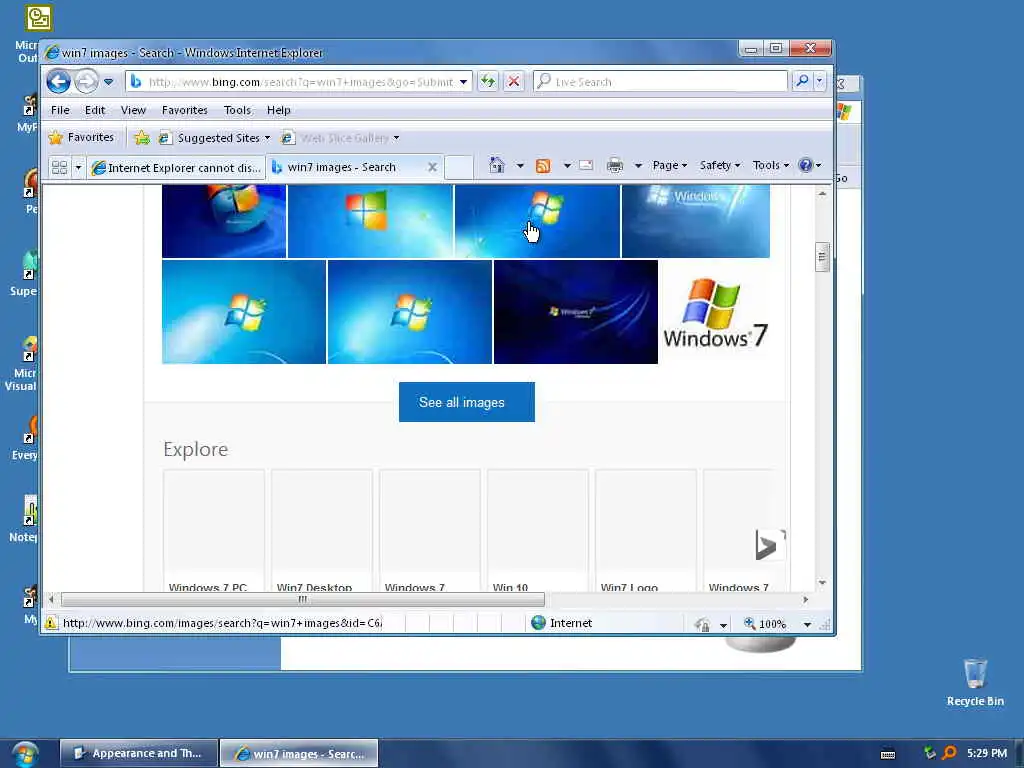Click the horizontal scrollbar right arrow
1024x768 pixels.
tap(805, 599)
